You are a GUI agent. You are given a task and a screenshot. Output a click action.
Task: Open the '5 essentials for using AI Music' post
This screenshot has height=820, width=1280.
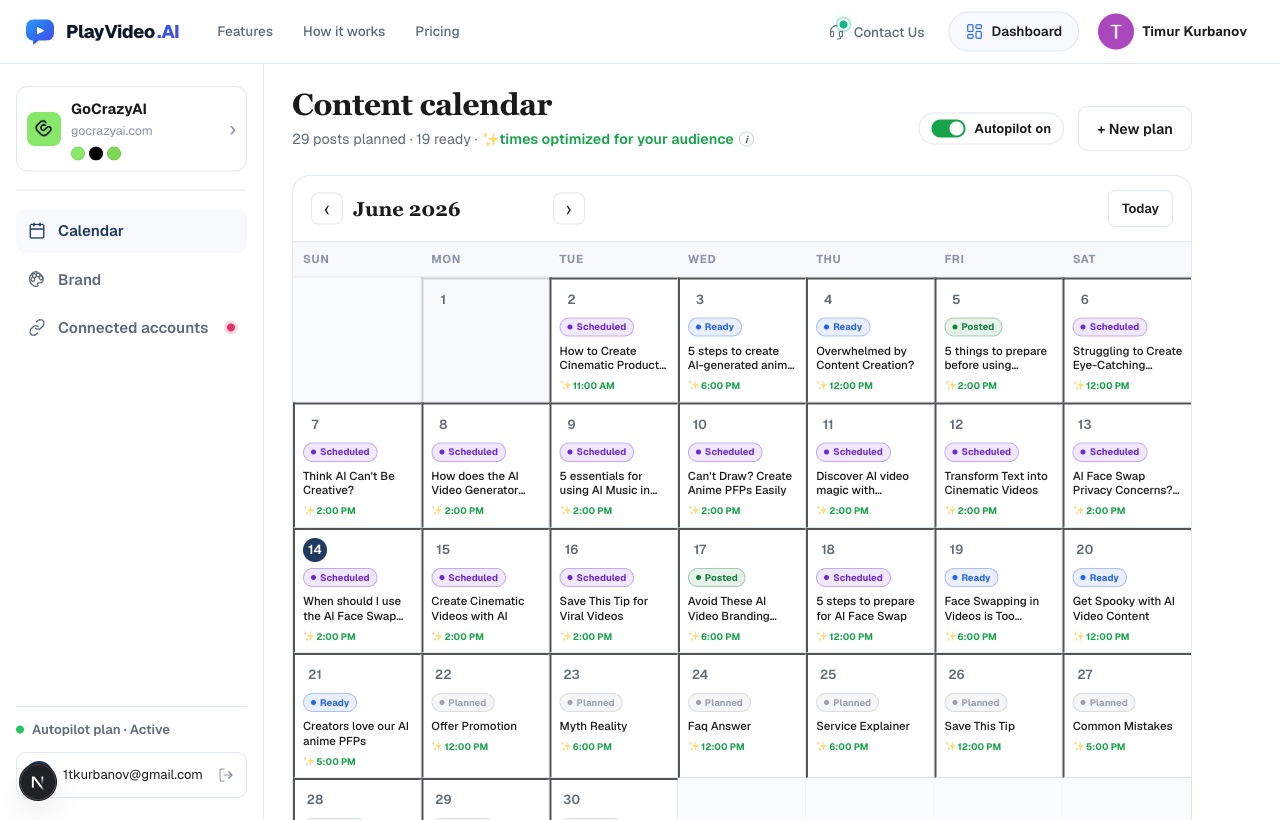608,483
